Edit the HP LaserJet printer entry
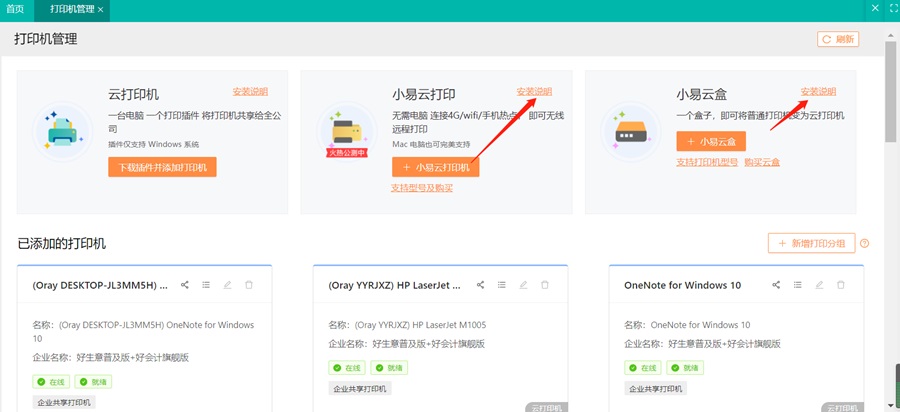Viewport: 900px width, 412px height. click(x=523, y=285)
